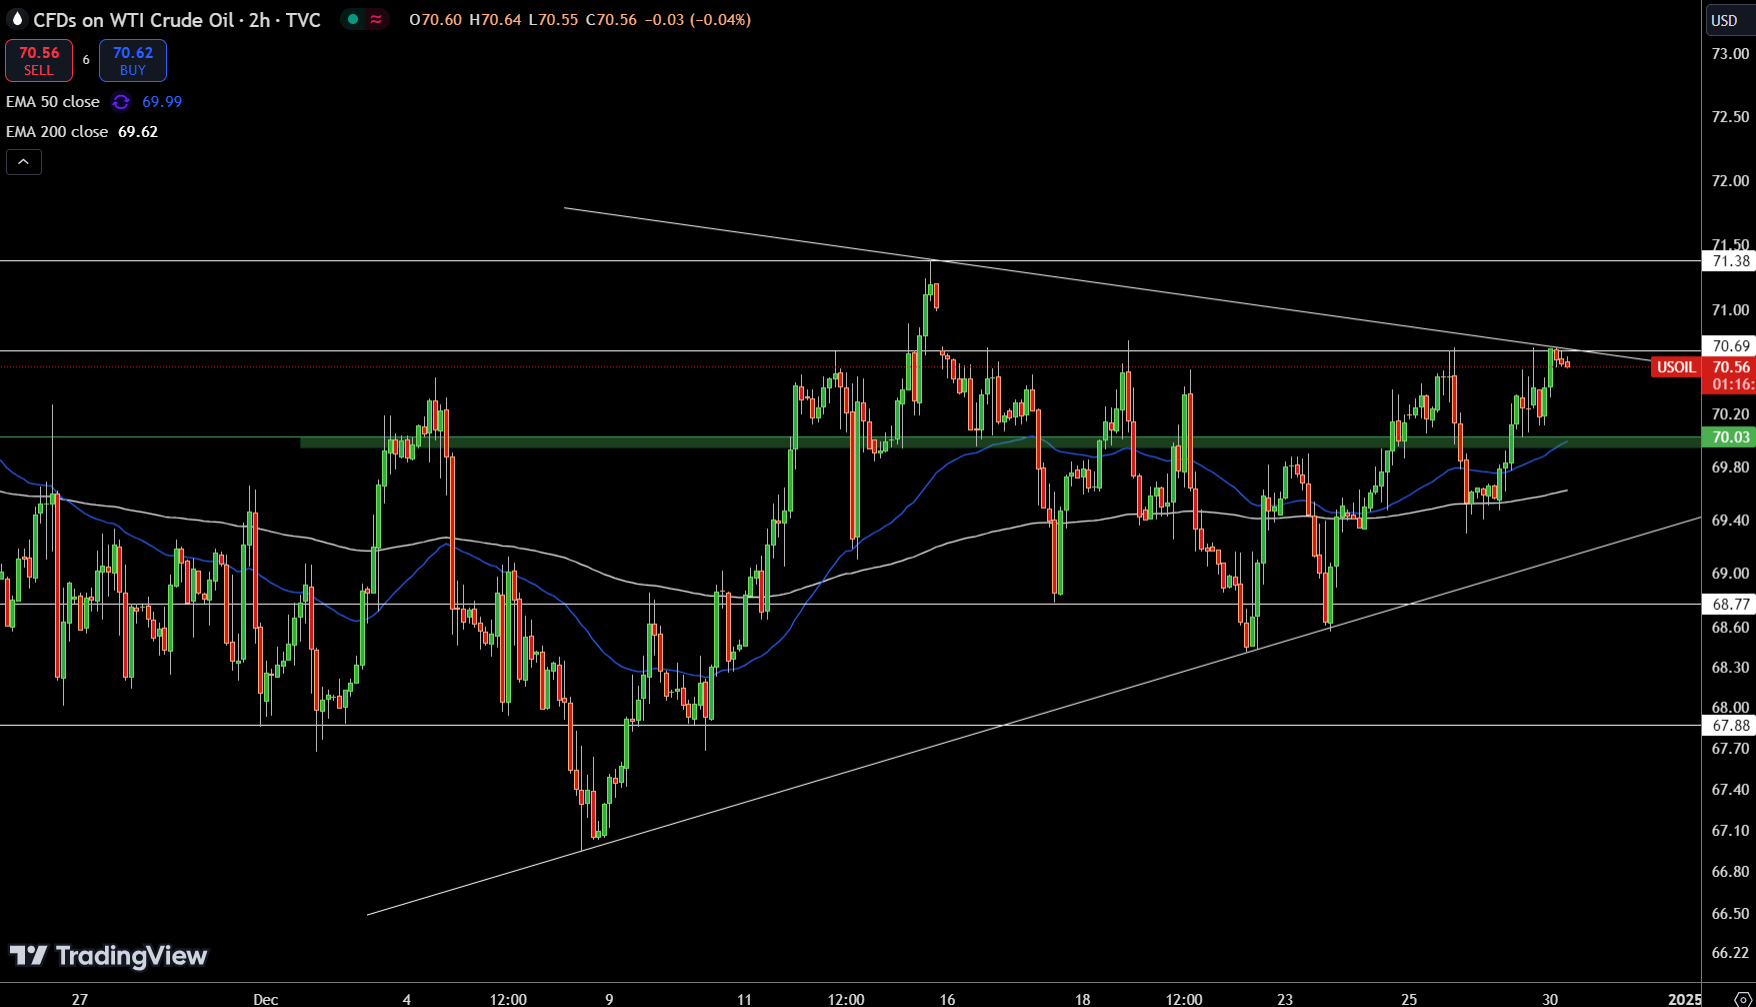Click the red 70.56 current price axis label
Viewport: 1756px width, 1007px height.
pyautogui.click(x=1730, y=367)
